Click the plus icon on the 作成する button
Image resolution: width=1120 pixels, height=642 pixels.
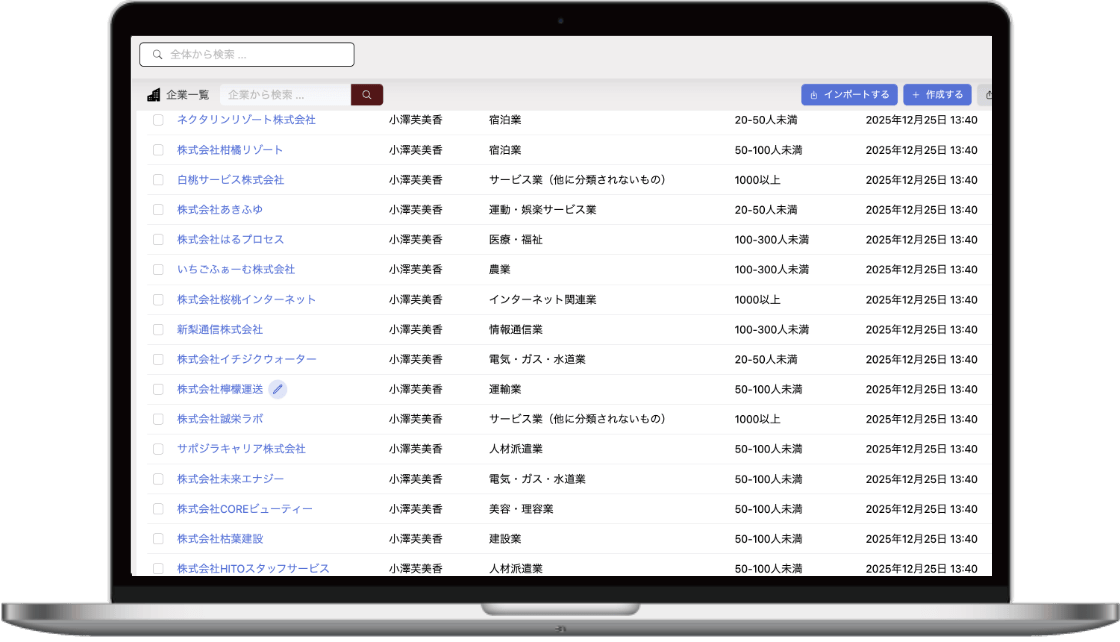point(916,94)
